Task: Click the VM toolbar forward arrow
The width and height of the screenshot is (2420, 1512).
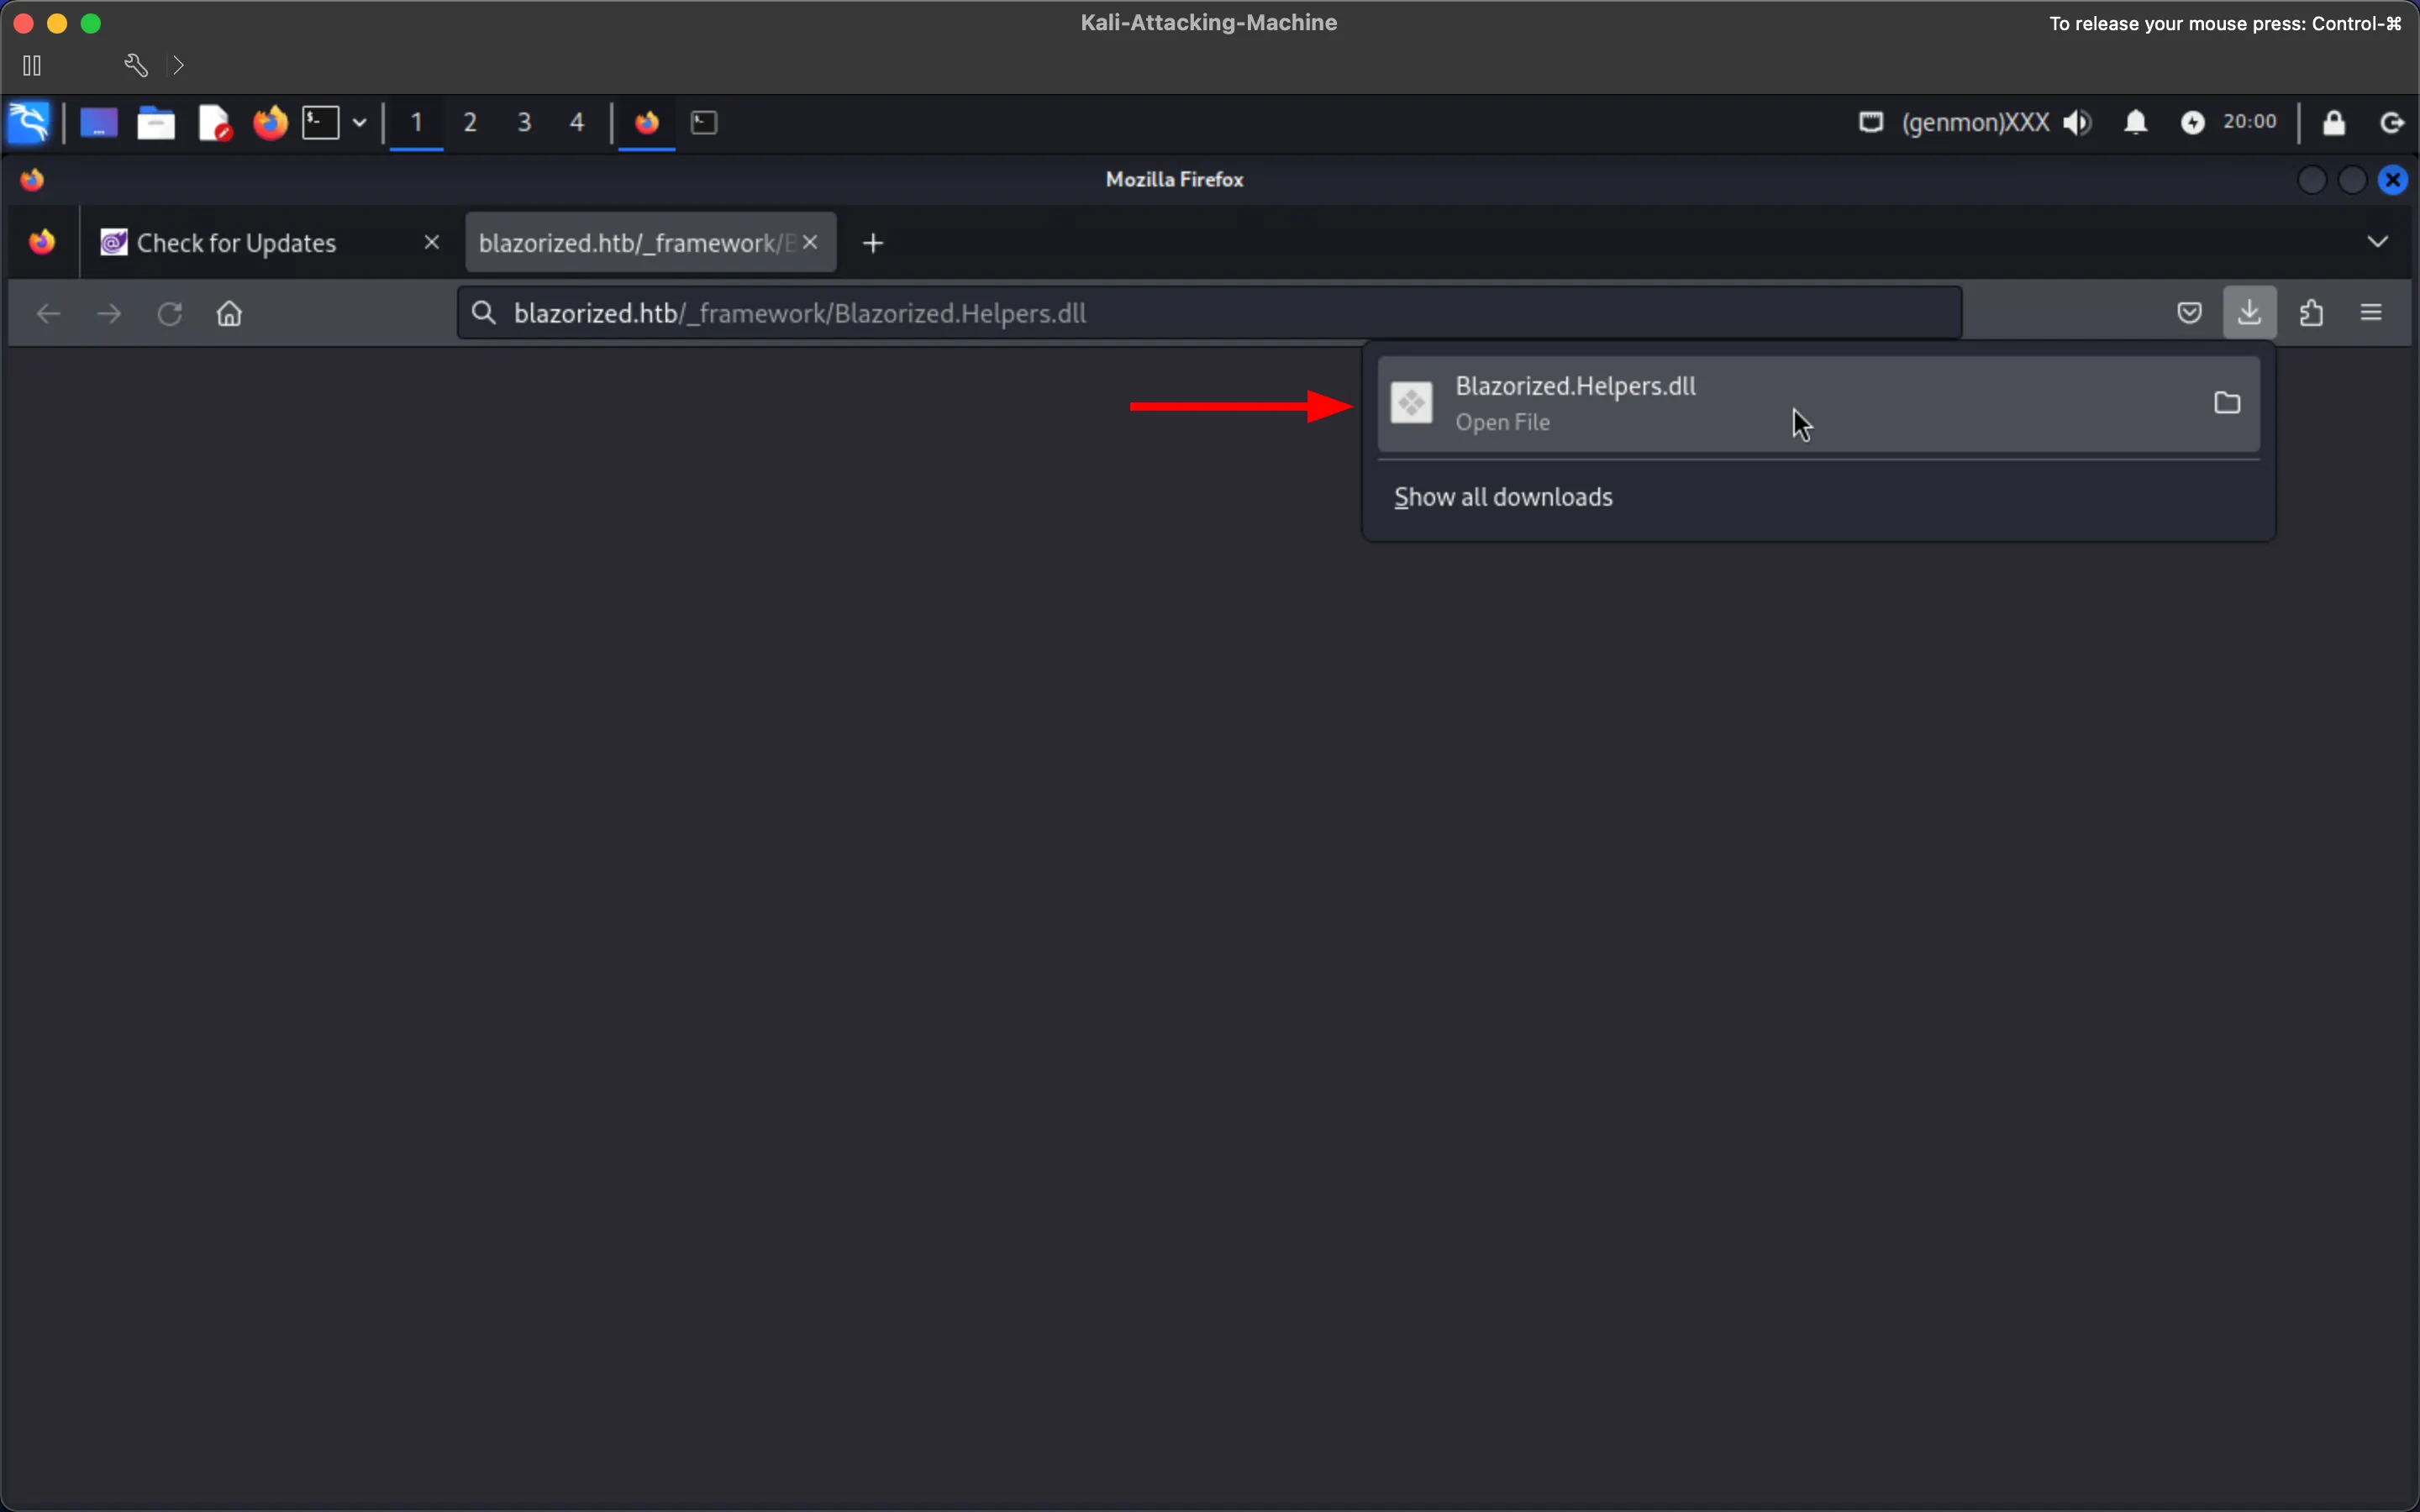Action: 178,66
